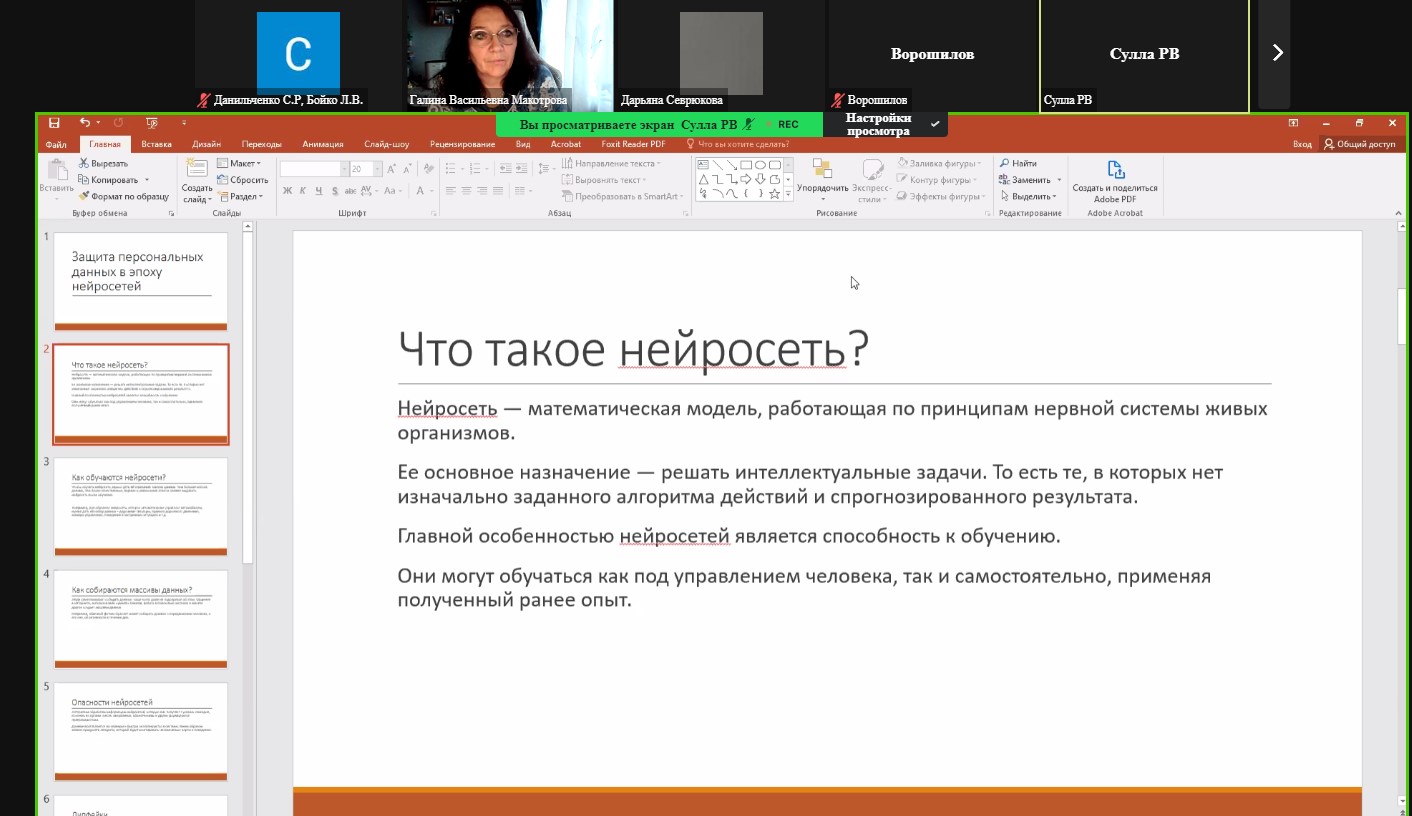Click Общий доступ share button
Screen dimensions: 1412x816
pyautogui.click(x=1359, y=144)
